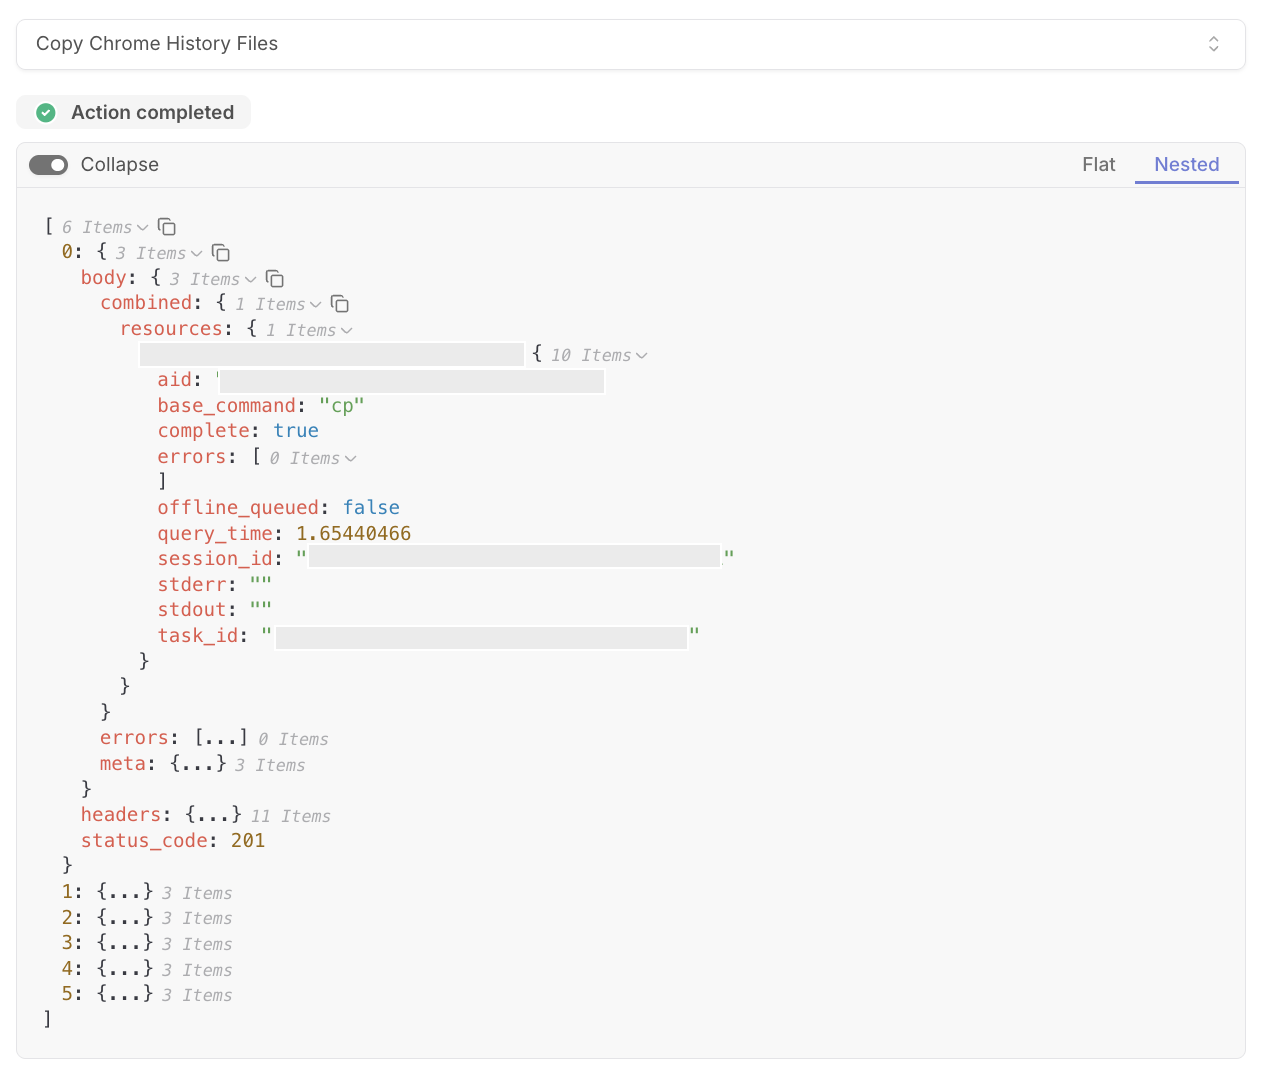Expand array item 2
The height and width of the screenshot is (1080, 1268).
coord(125,917)
